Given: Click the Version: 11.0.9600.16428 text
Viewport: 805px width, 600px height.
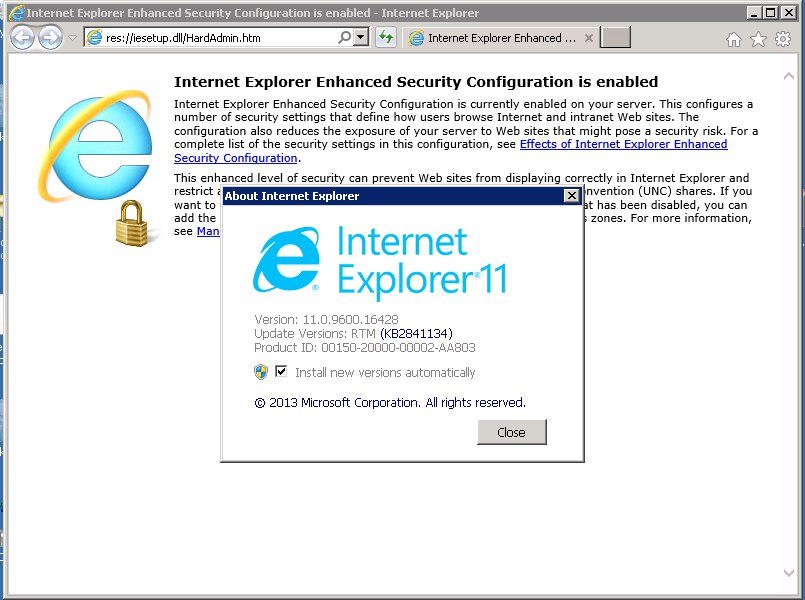Looking at the screenshot, I should click(x=326, y=319).
